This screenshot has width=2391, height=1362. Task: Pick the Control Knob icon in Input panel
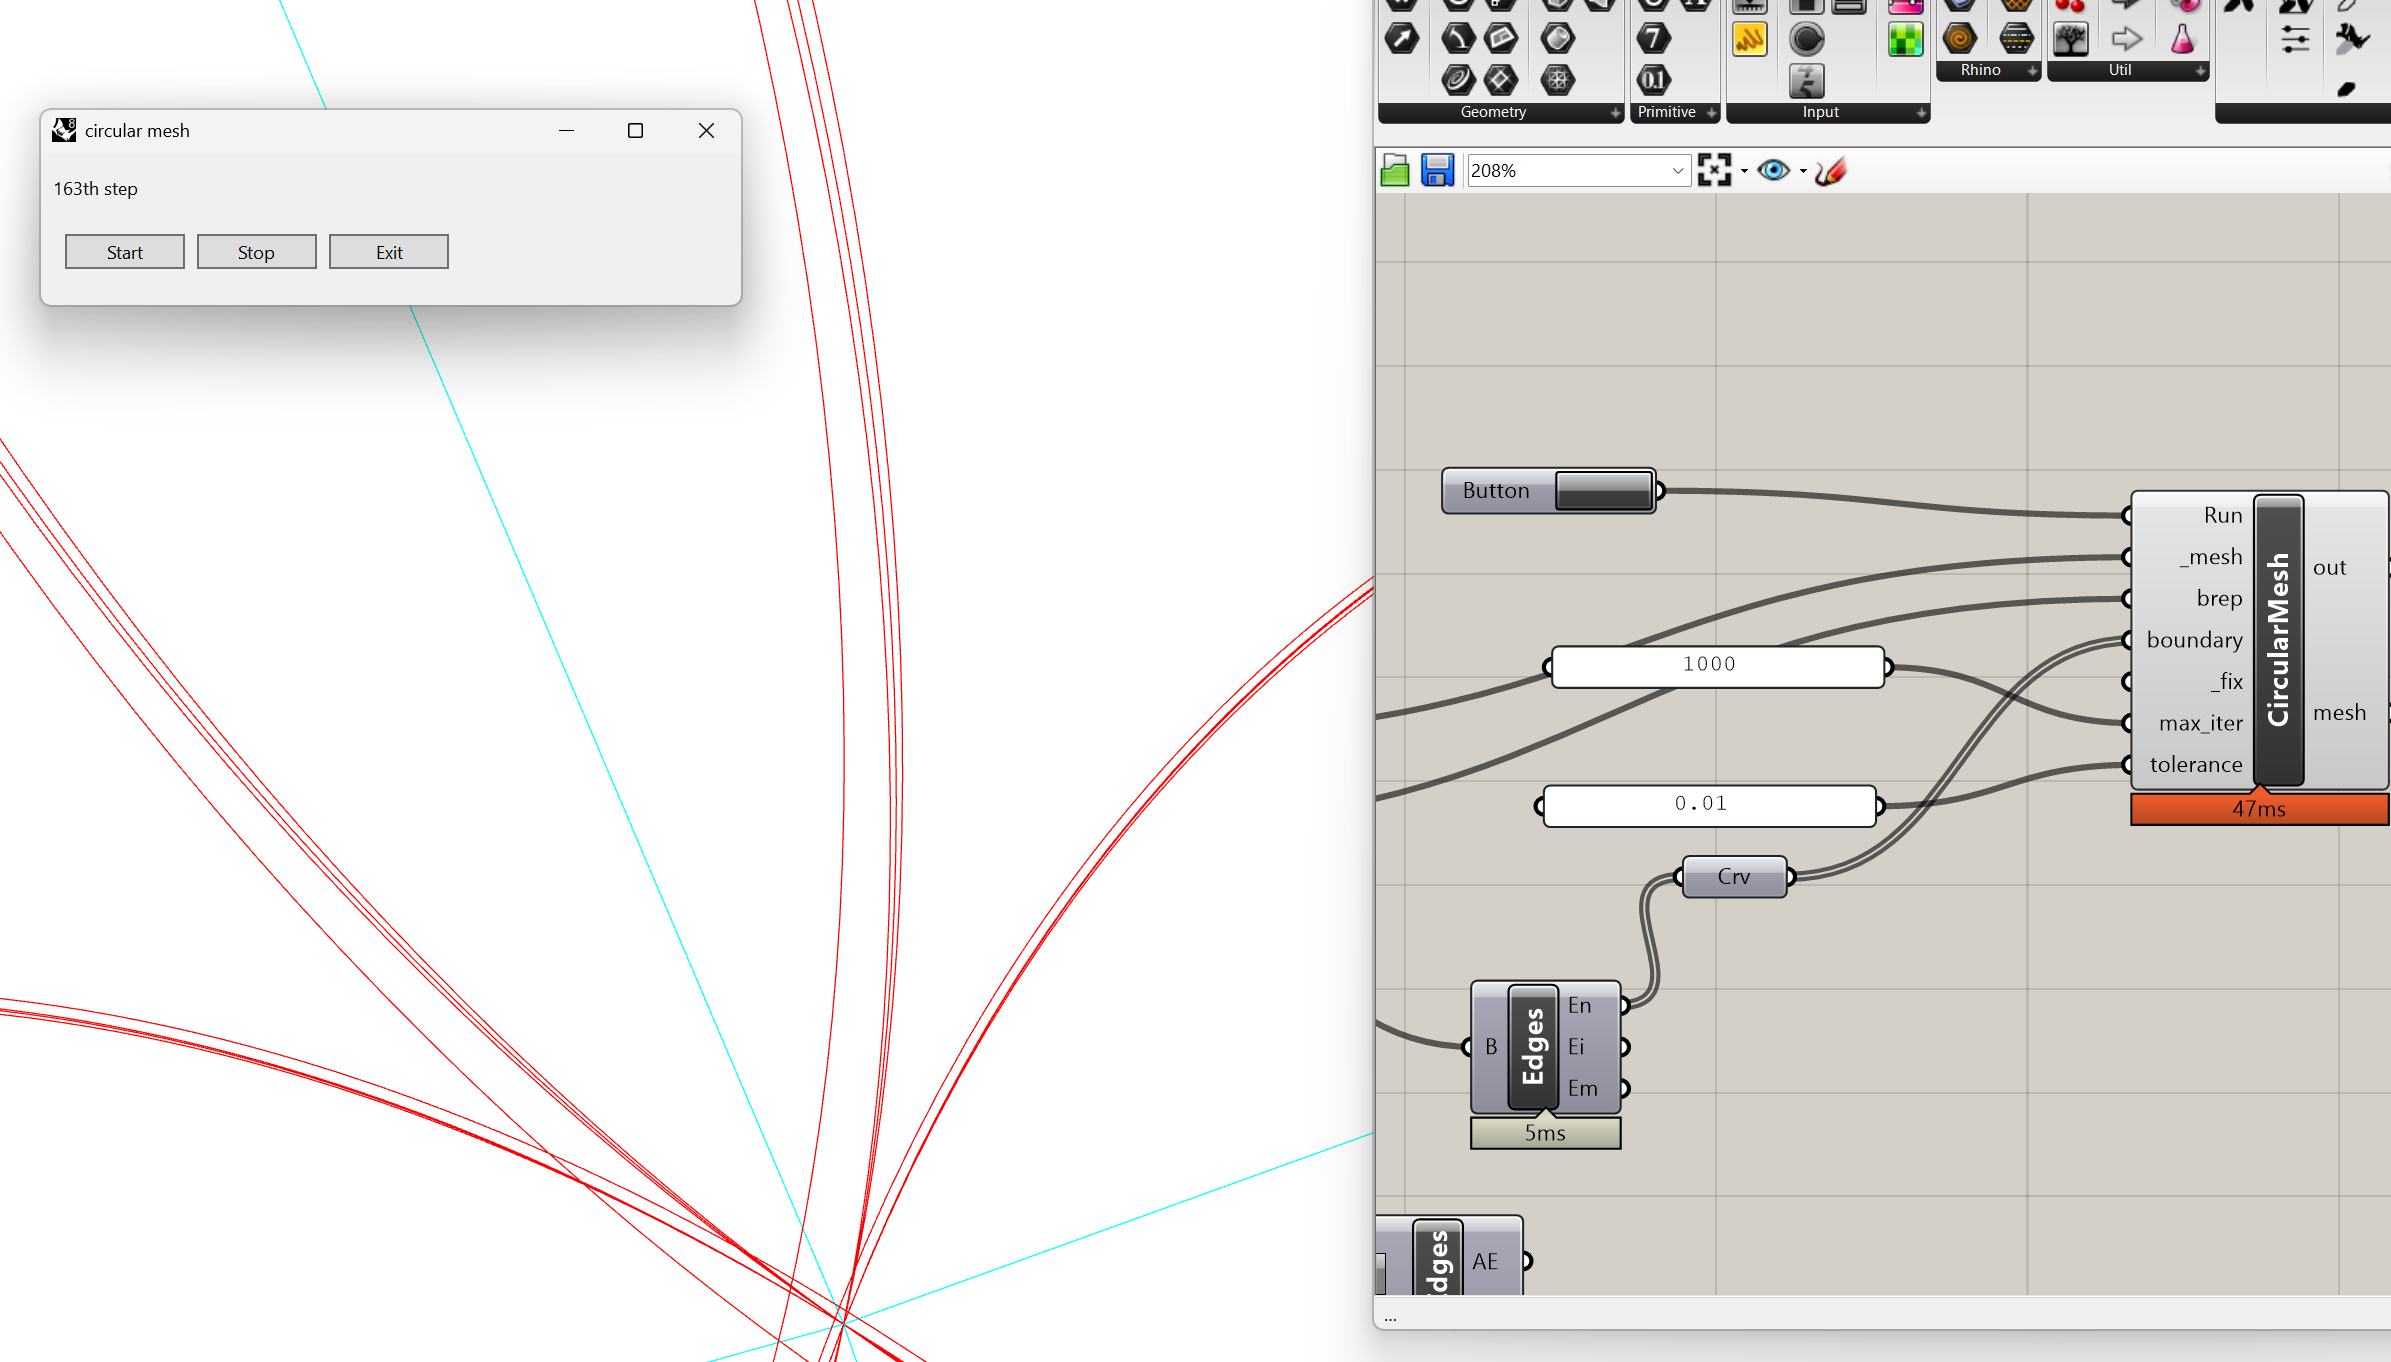(x=1806, y=40)
